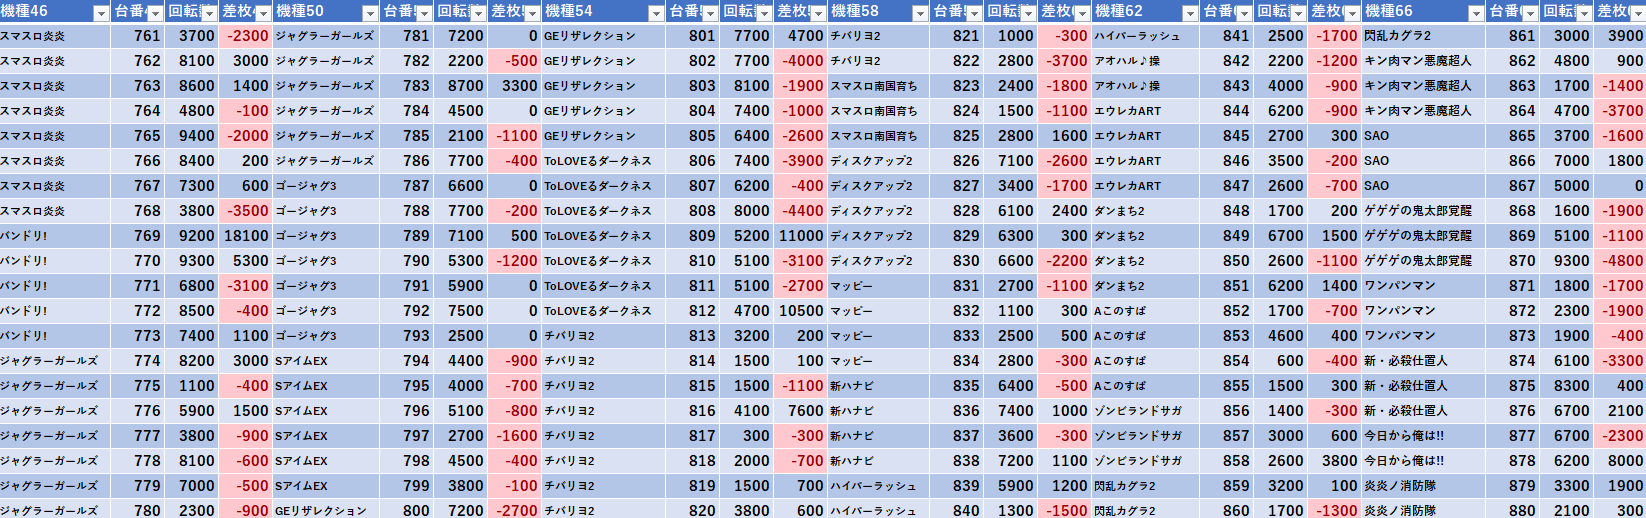Open the 回転 filter in the 機種50 group
The width and height of the screenshot is (1646, 518).
click(x=478, y=13)
